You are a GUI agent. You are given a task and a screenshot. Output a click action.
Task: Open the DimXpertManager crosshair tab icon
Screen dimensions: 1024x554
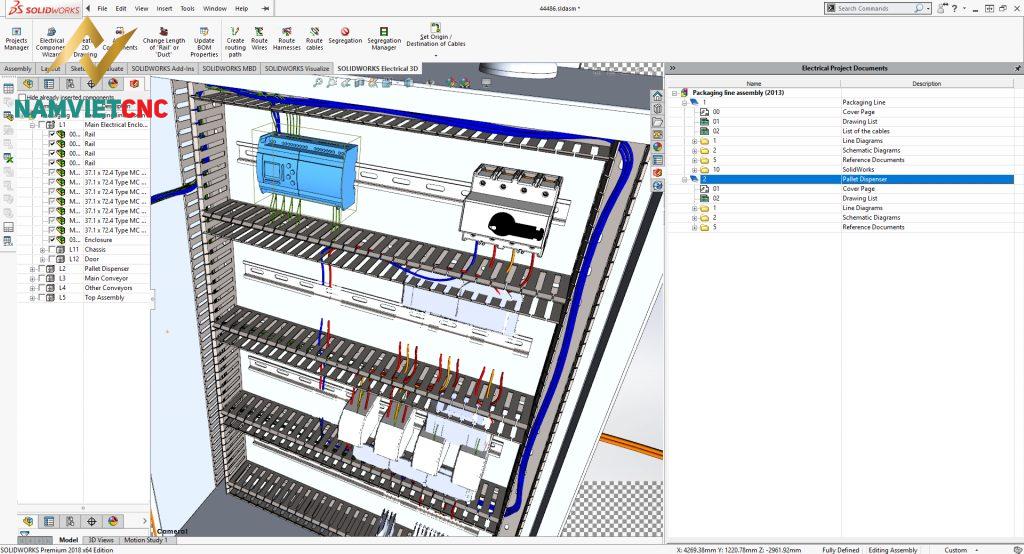[91, 84]
